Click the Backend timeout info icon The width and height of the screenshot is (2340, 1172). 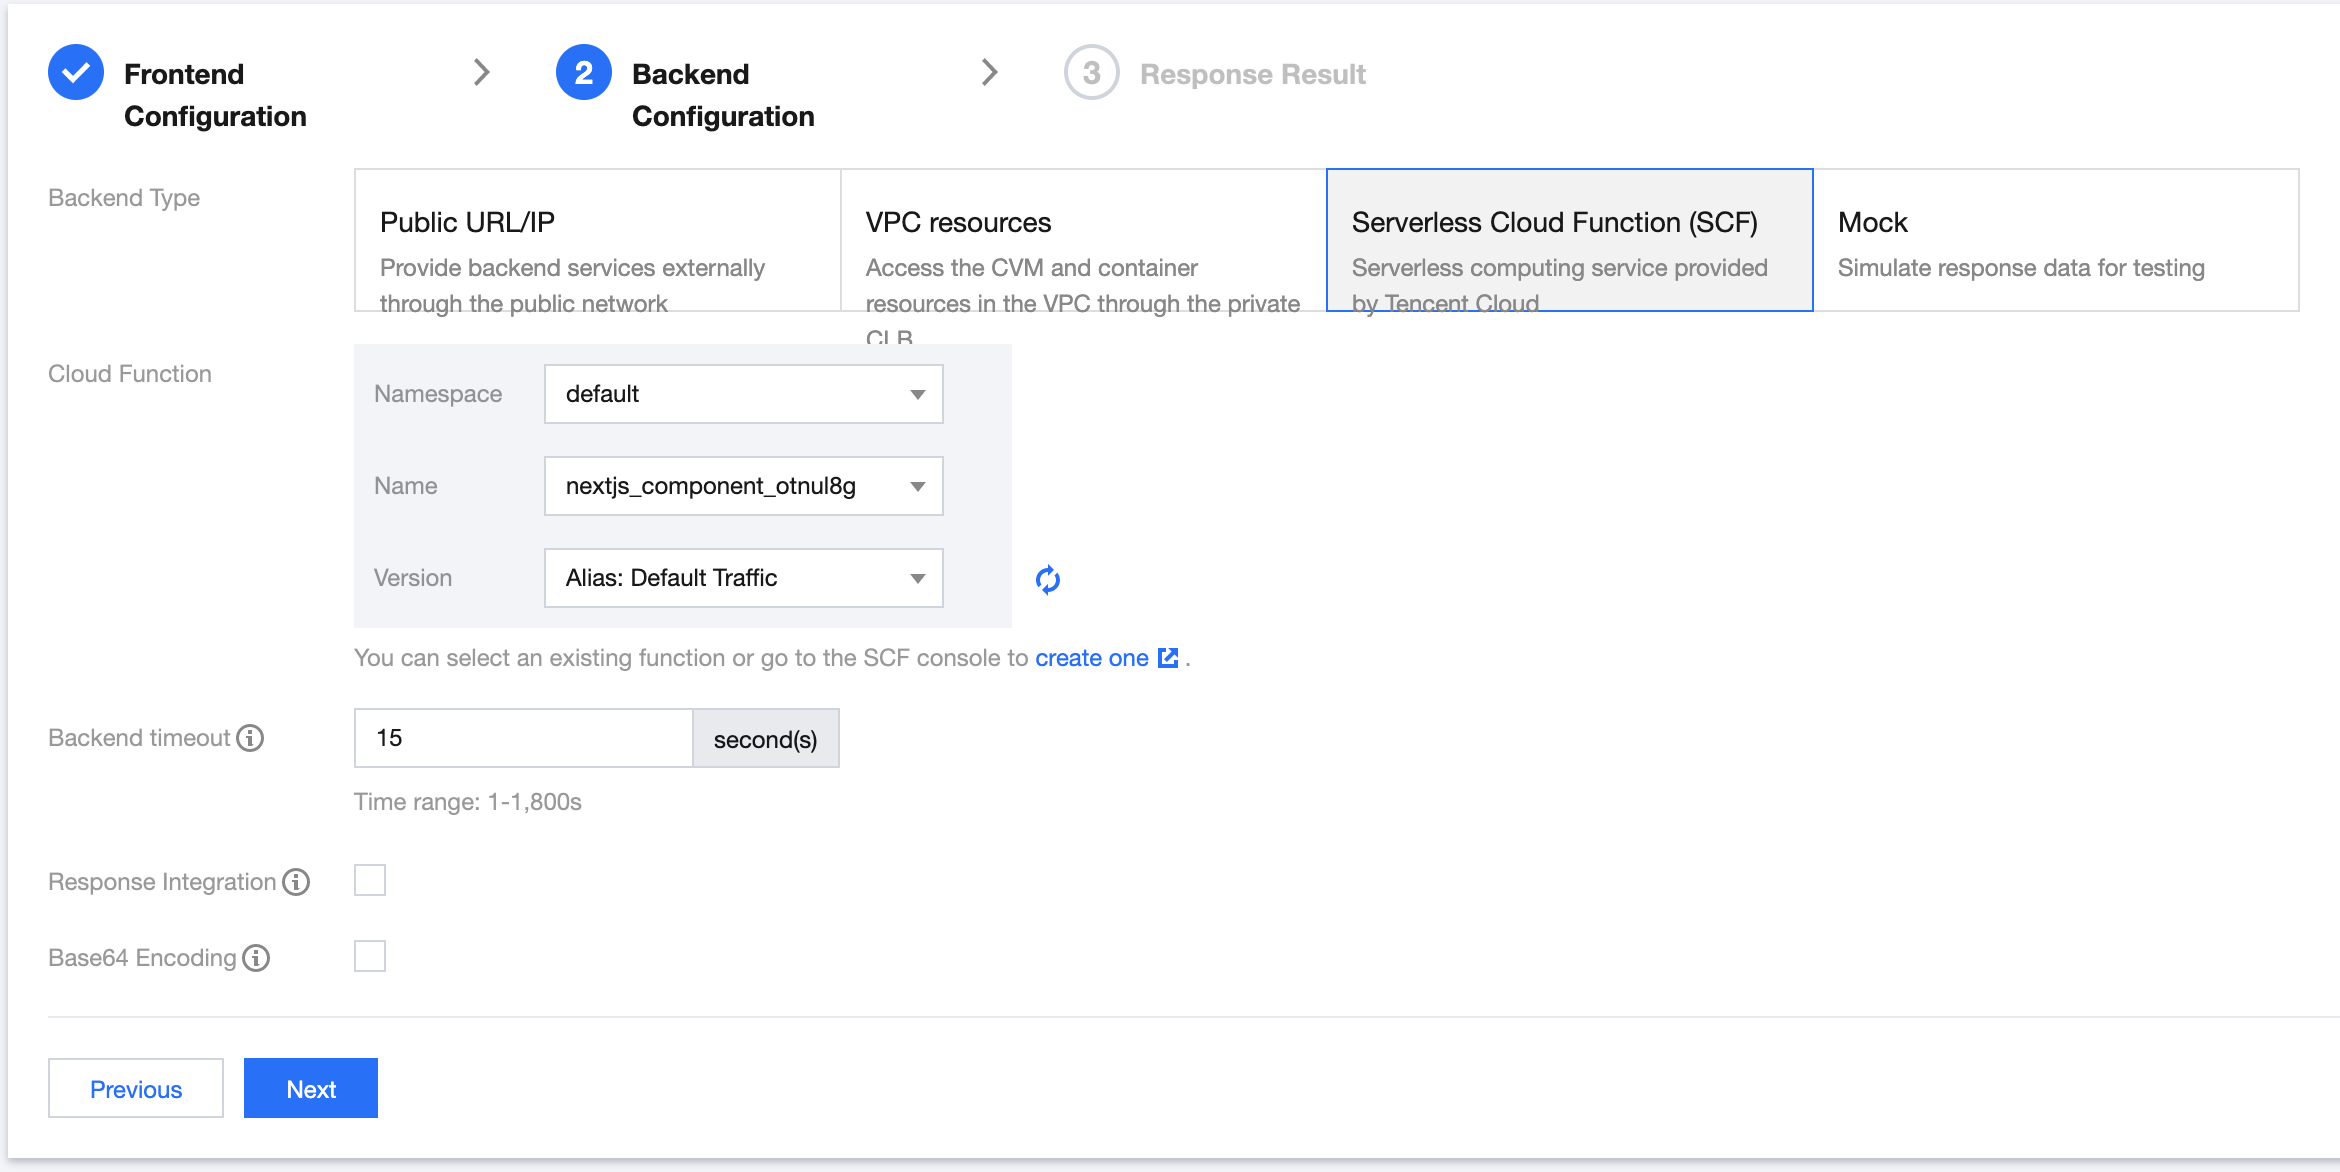pyautogui.click(x=250, y=738)
